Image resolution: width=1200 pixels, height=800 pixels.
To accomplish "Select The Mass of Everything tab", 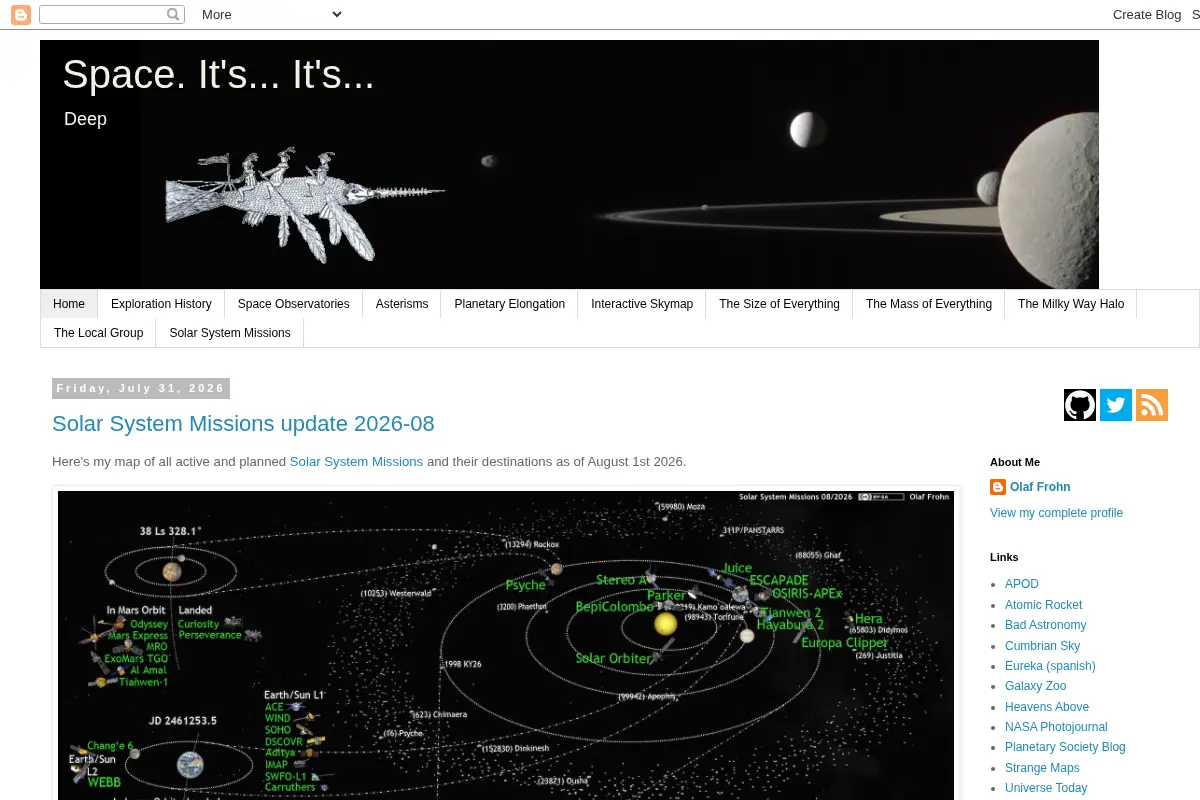I will coord(929,304).
